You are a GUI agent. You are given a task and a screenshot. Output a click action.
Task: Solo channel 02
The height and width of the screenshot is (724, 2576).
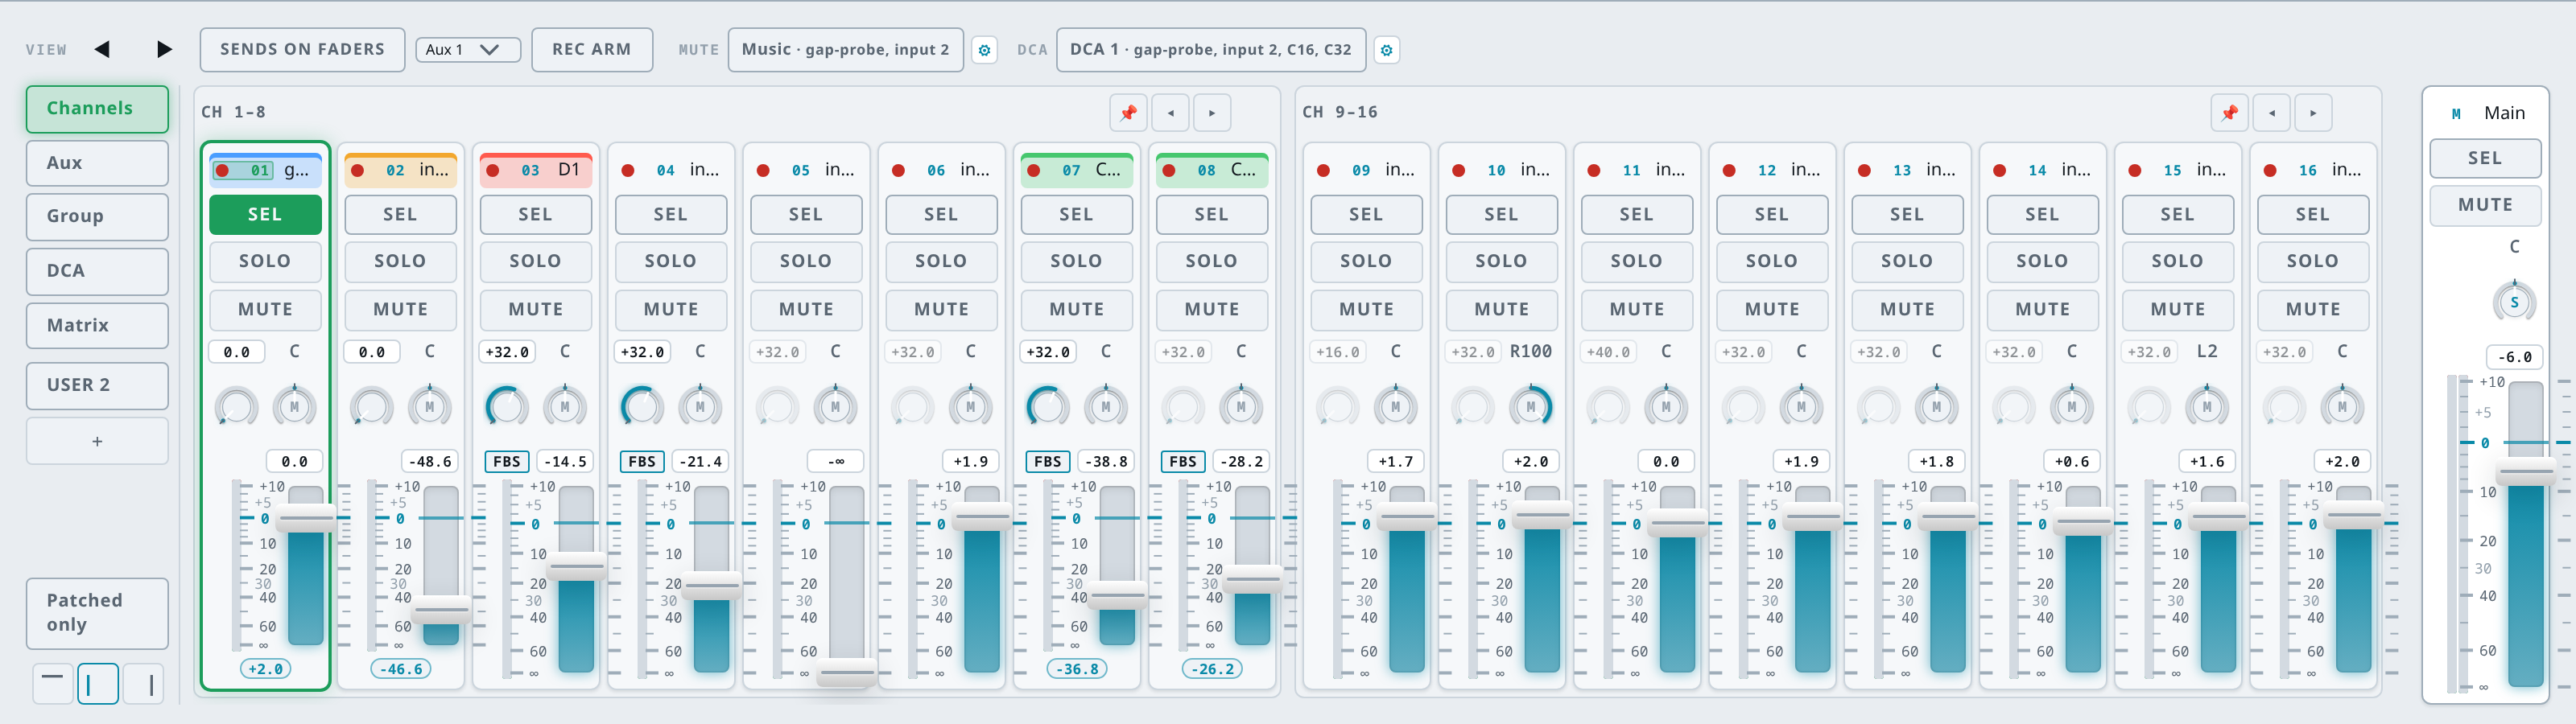(400, 261)
